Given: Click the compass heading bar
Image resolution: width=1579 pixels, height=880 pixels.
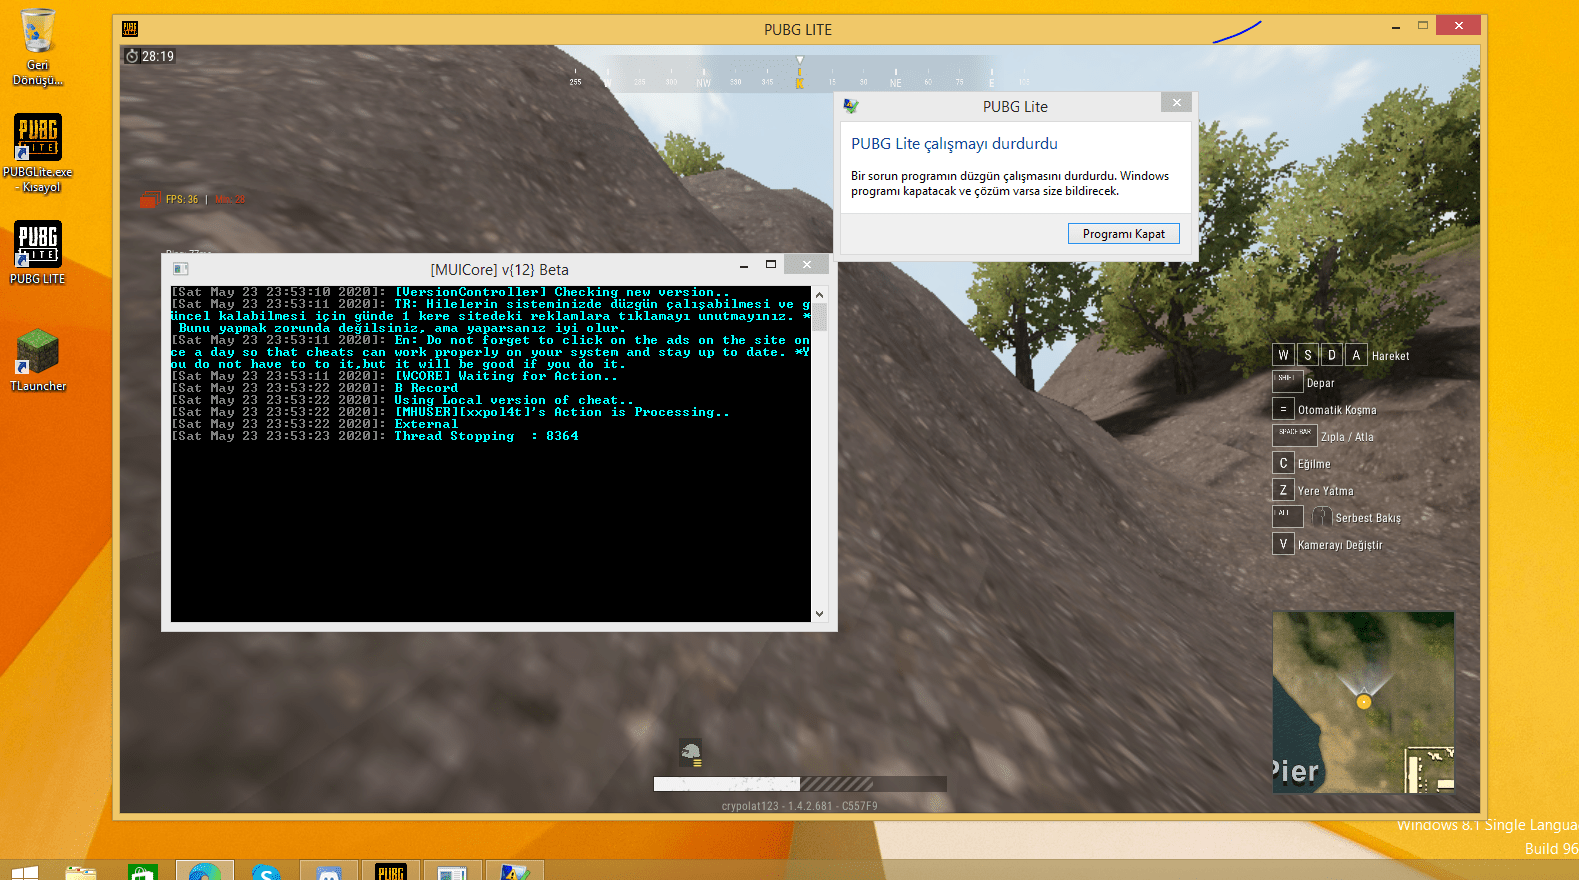Looking at the screenshot, I should click(799, 76).
